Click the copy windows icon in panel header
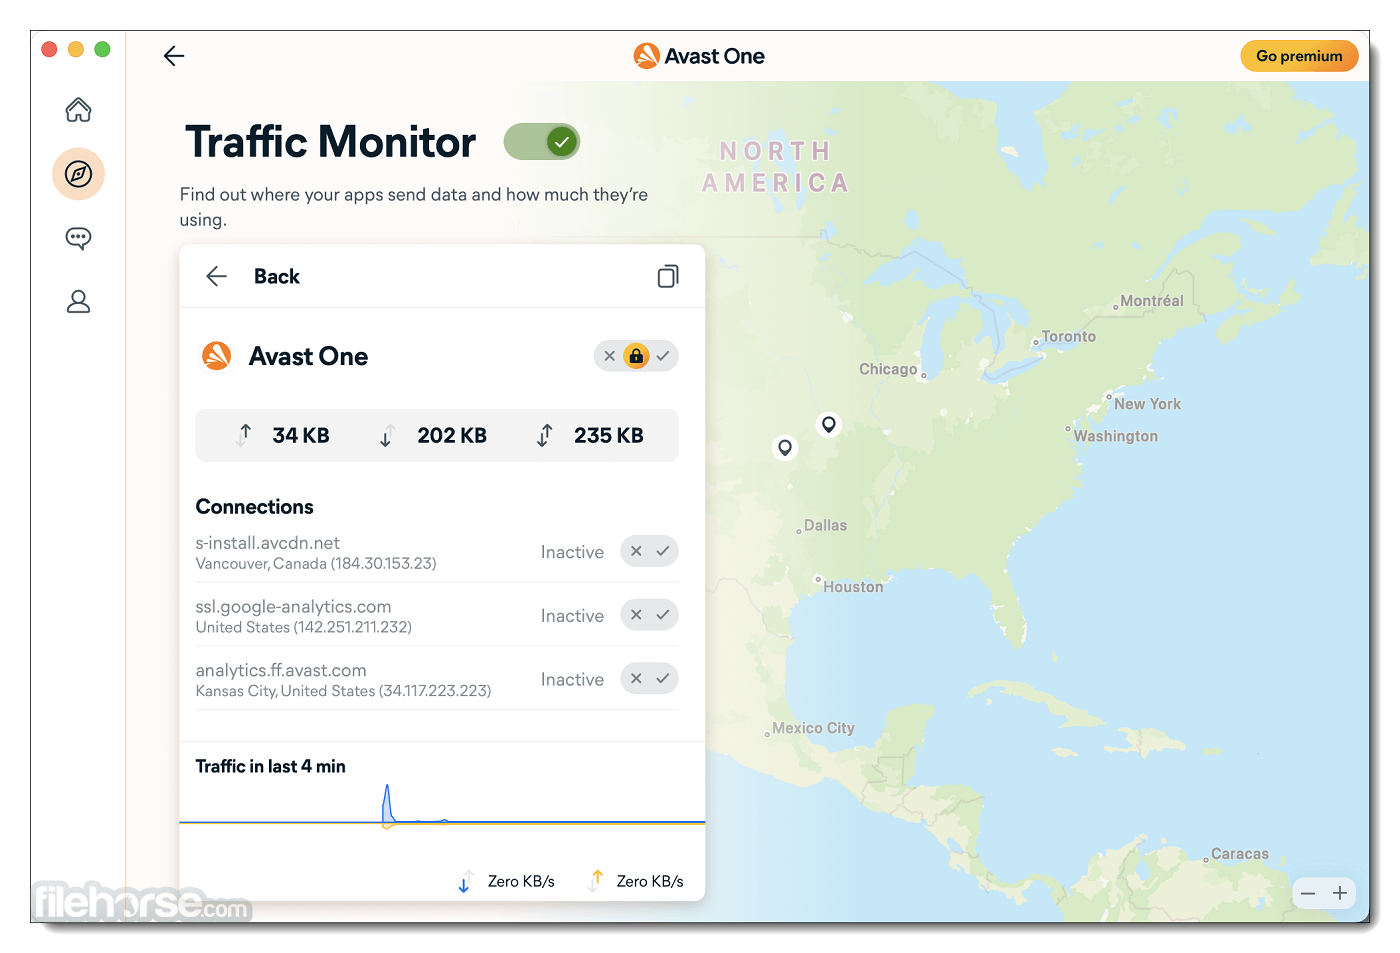 668,276
